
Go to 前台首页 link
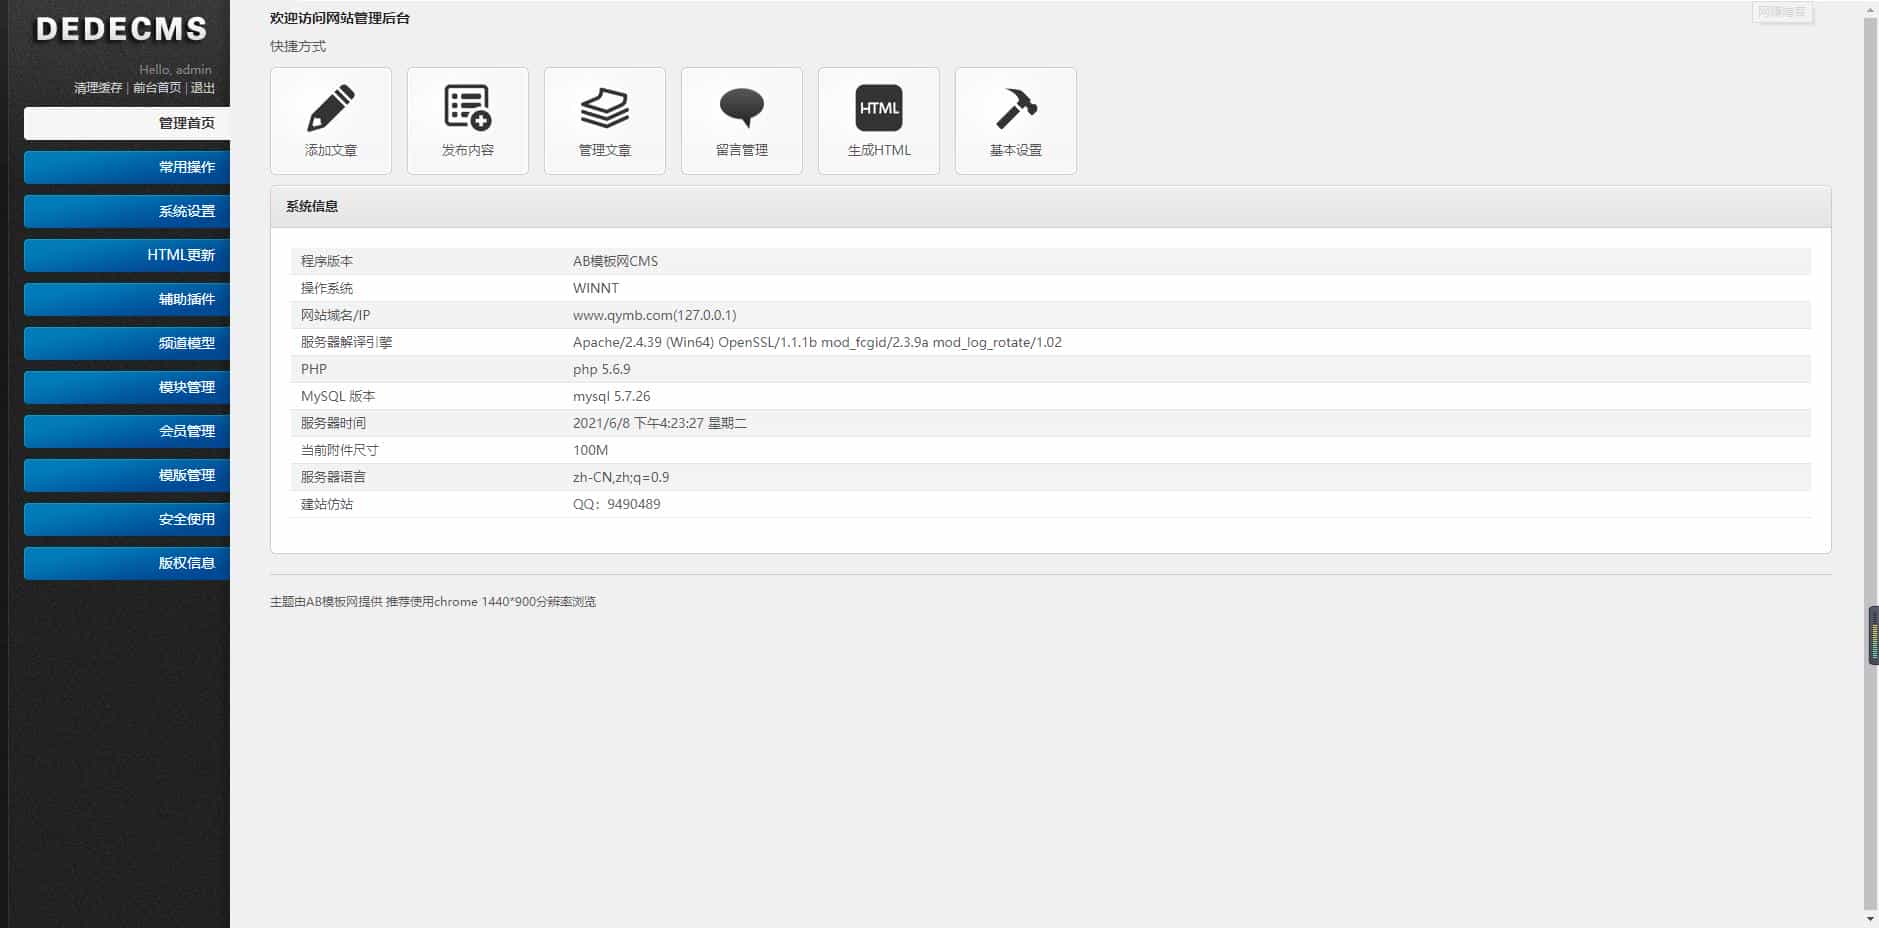click(157, 88)
